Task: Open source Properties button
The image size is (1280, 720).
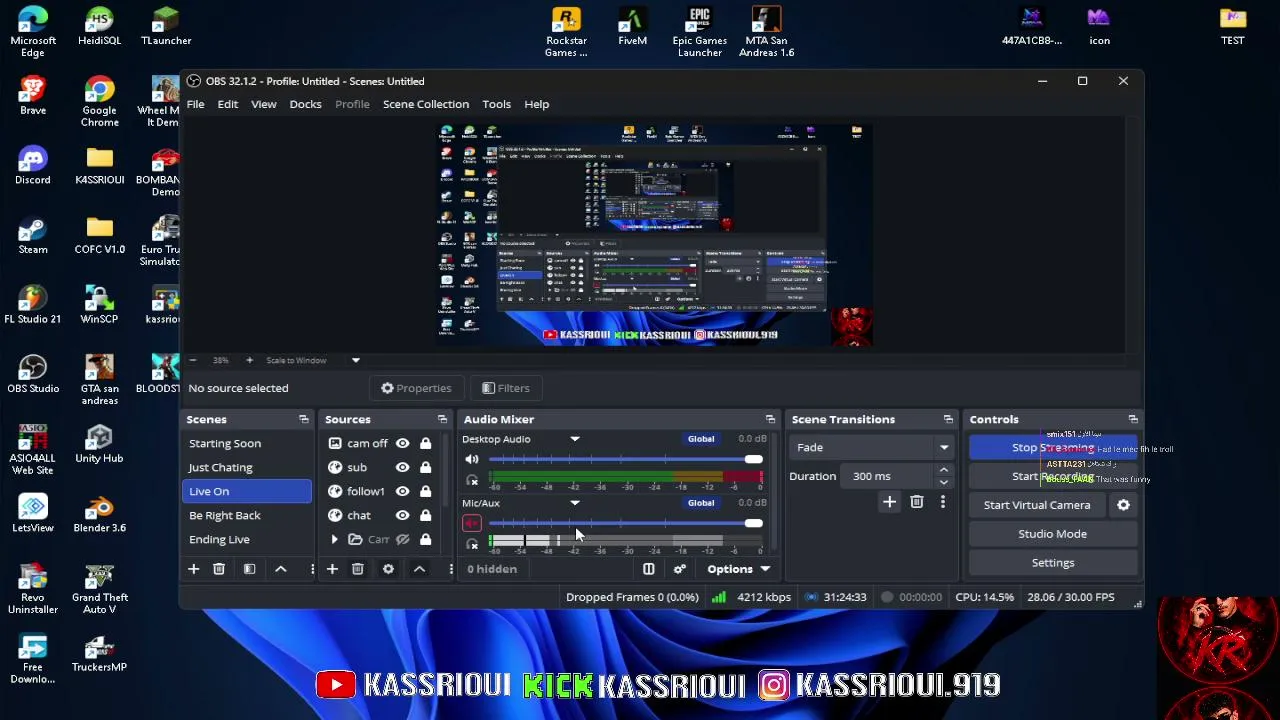Action: coord(416,388)
